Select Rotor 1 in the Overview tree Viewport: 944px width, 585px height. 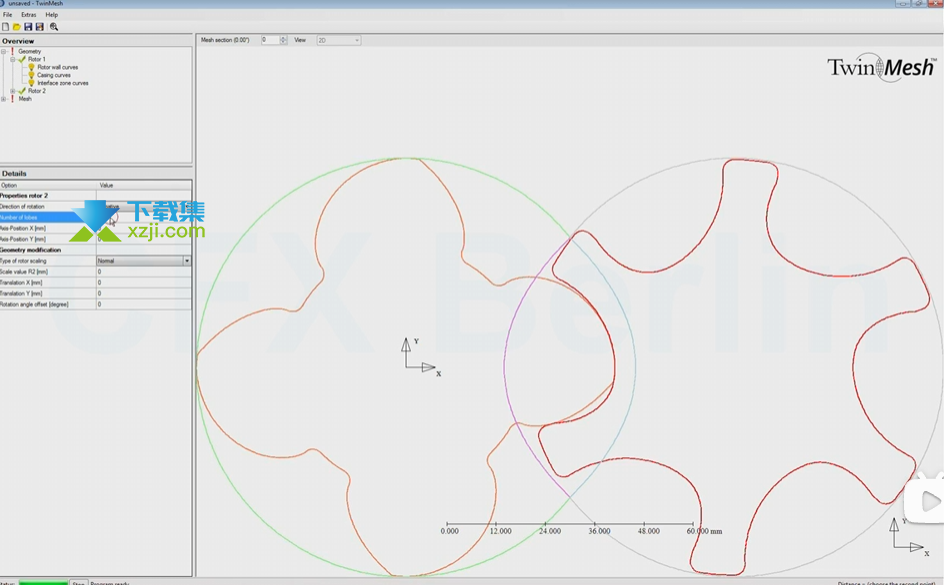click(36, 59)
